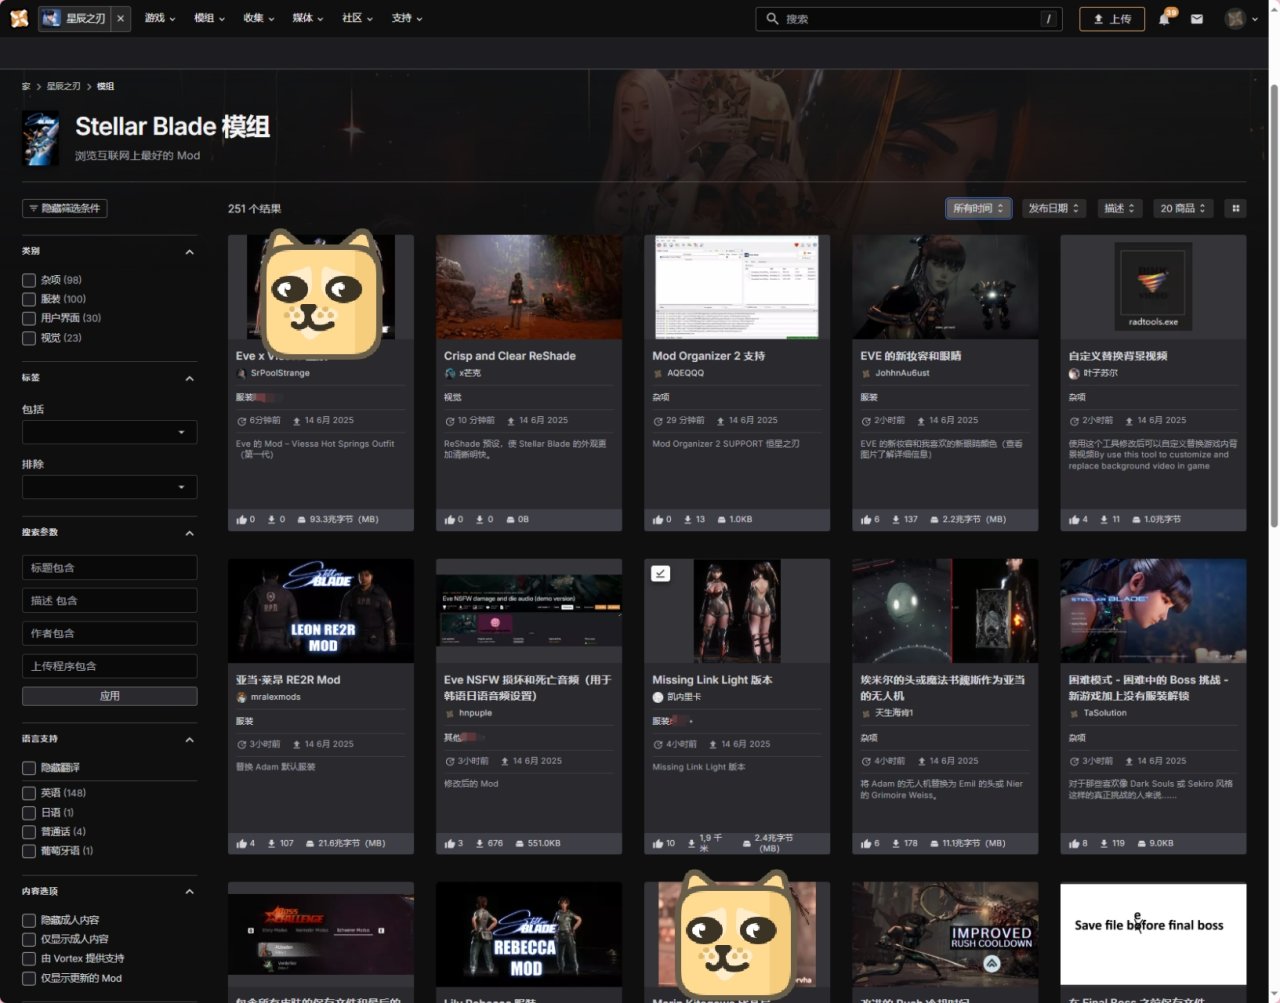Viewport: 1280px width, 1003px height.
Task: Open the 描述 order dropdown
Action: click(x=1119, y=208)
